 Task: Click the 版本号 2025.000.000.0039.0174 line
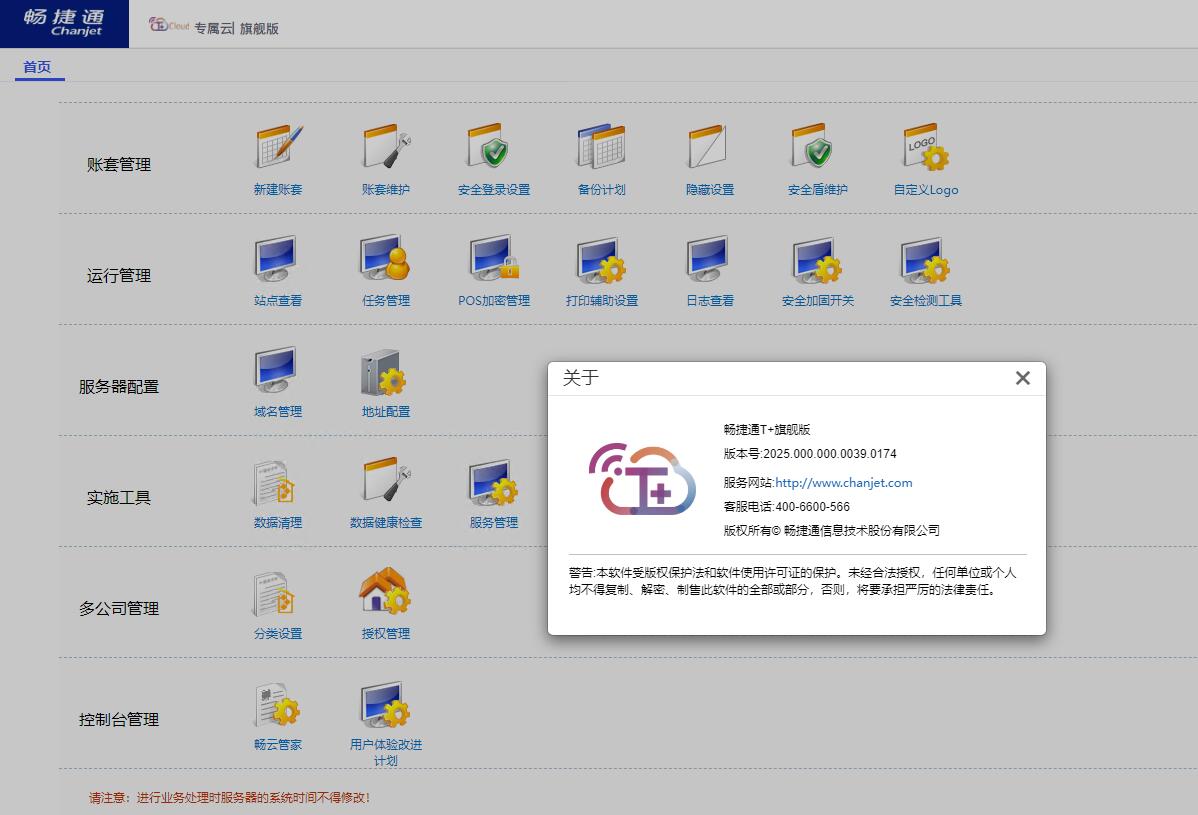pyautogui.click(x=810, y=454)
